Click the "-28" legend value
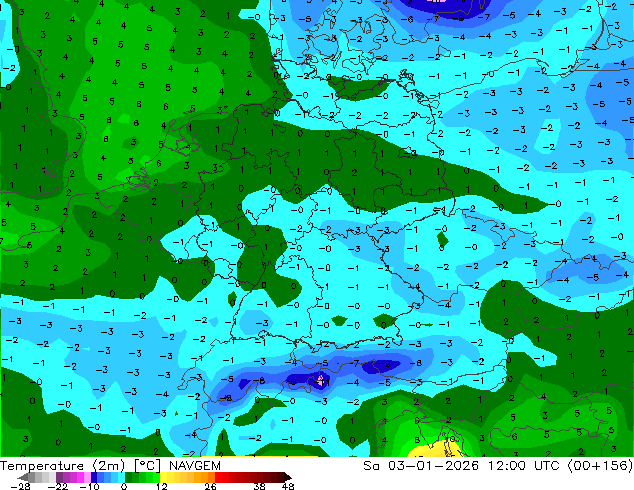Image resolution: width=634 pixels, height=490 pixels. click(20, 486)
